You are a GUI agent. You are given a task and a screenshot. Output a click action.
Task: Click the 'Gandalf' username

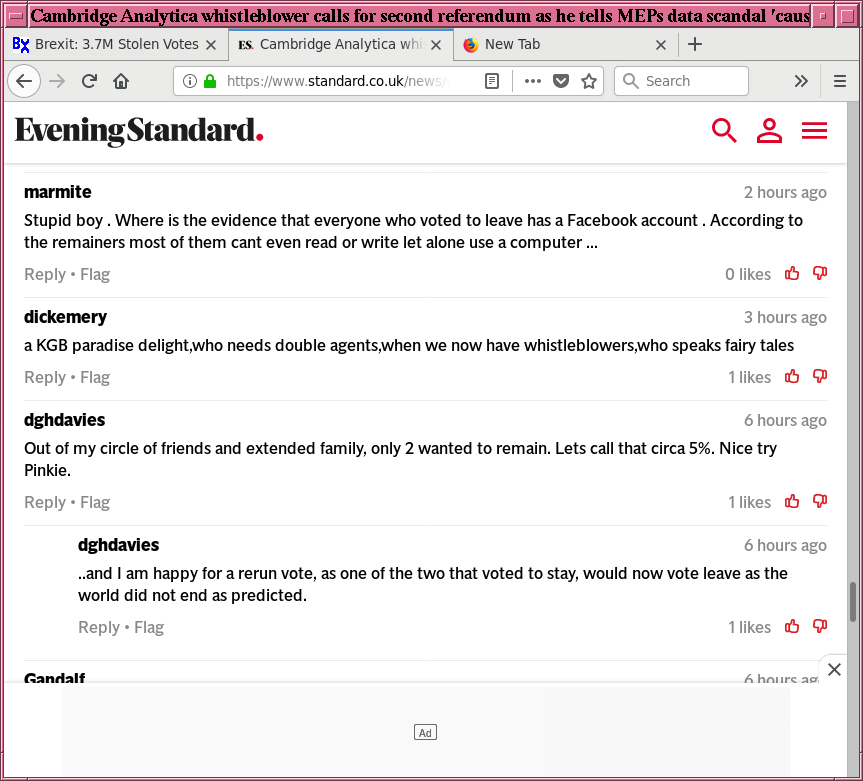54,677
